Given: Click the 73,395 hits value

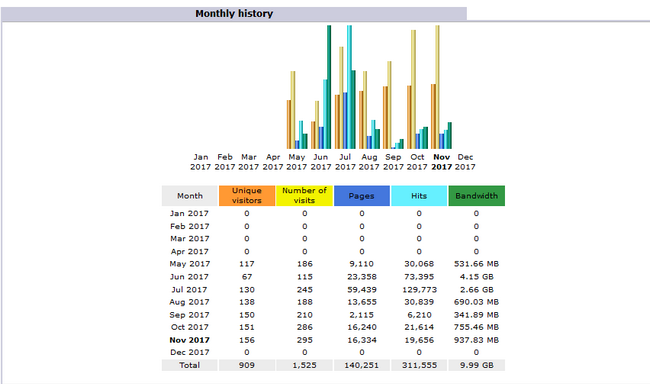Looking at the screenshot, I should click(x=419, y=277).
